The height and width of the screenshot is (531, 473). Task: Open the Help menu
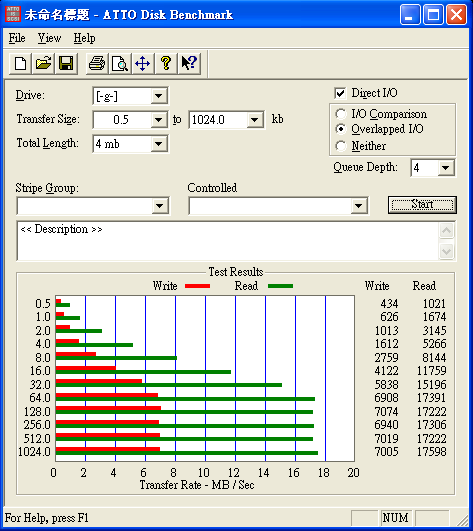pos(84,38)
